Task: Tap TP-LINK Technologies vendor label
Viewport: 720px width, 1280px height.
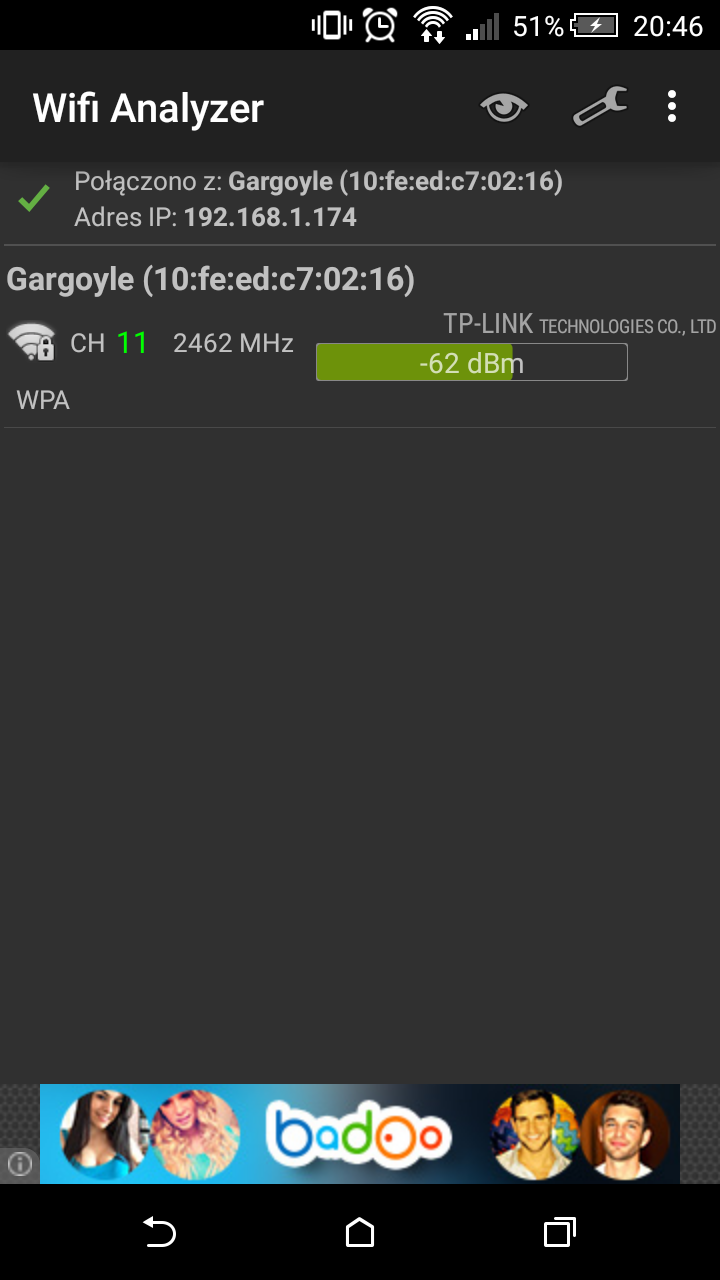Action: tap(580, 324)
